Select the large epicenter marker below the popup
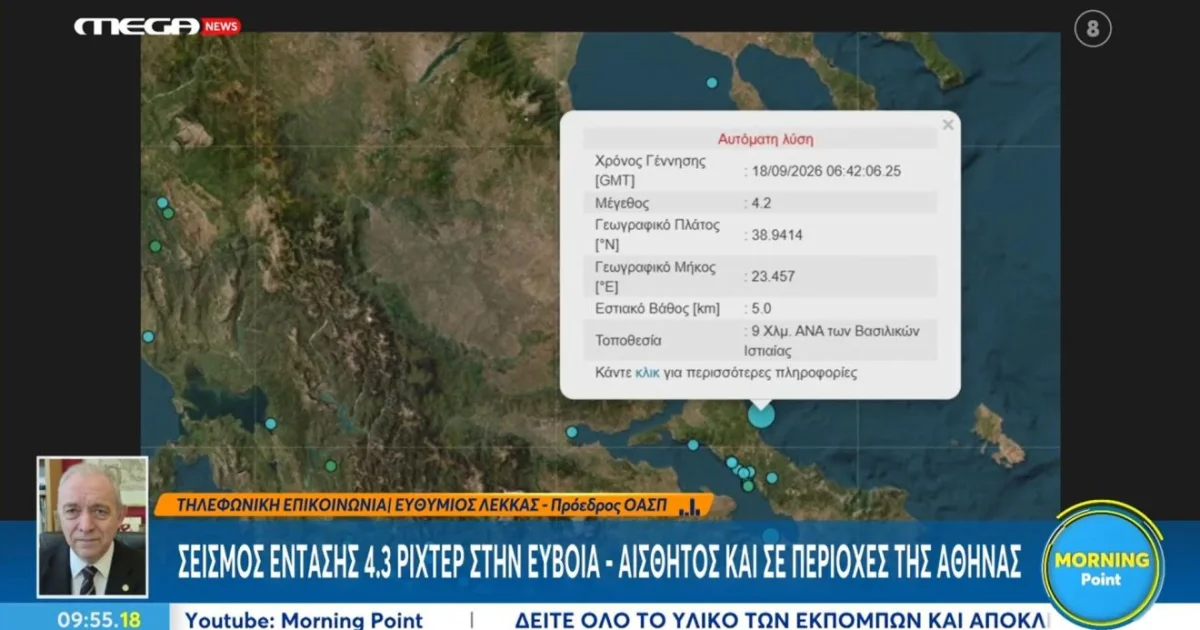1200x630 pixels. coord(761,414)
